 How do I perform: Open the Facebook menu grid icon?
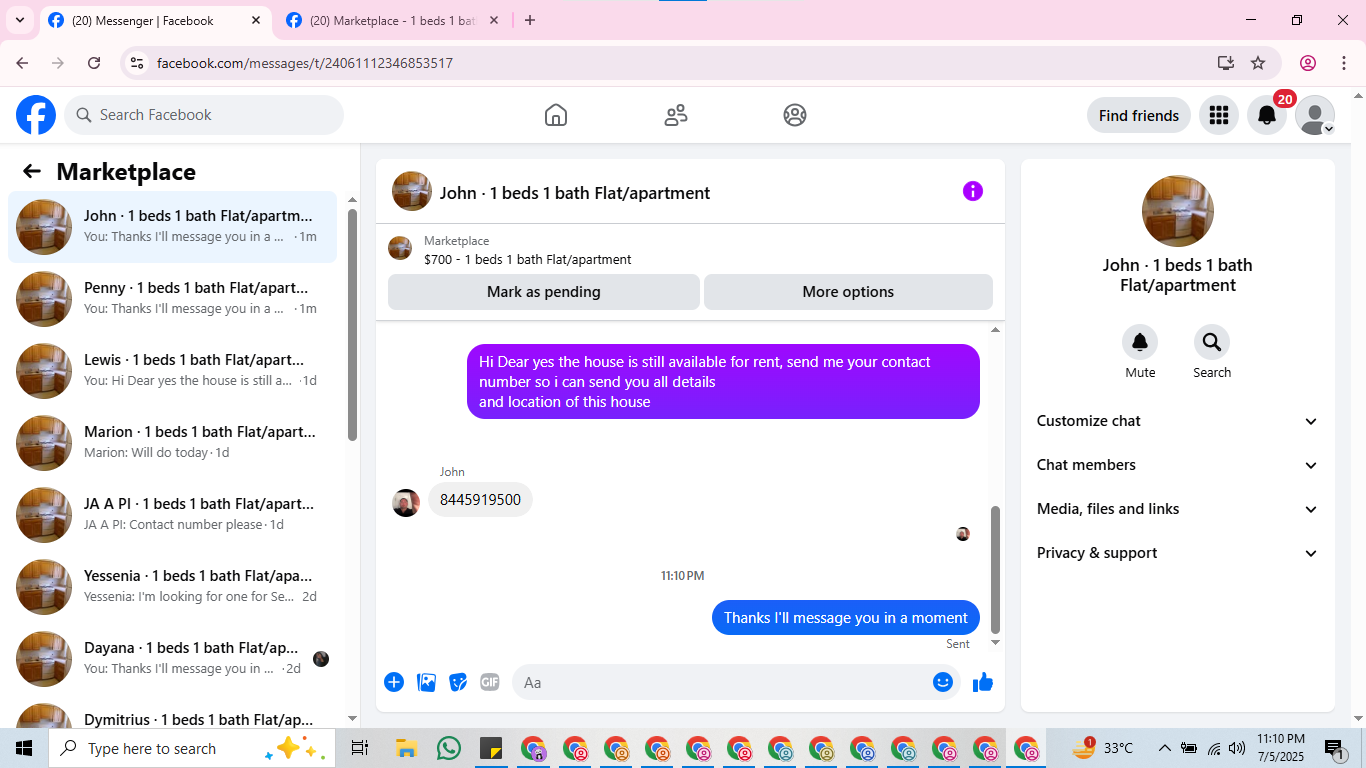click(1218, 115)
